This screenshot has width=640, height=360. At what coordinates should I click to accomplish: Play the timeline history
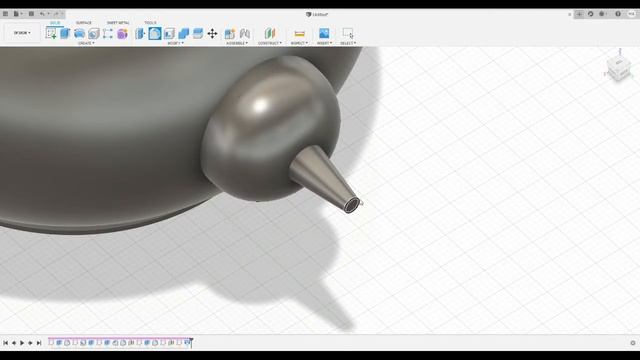[x=22, y=343]
